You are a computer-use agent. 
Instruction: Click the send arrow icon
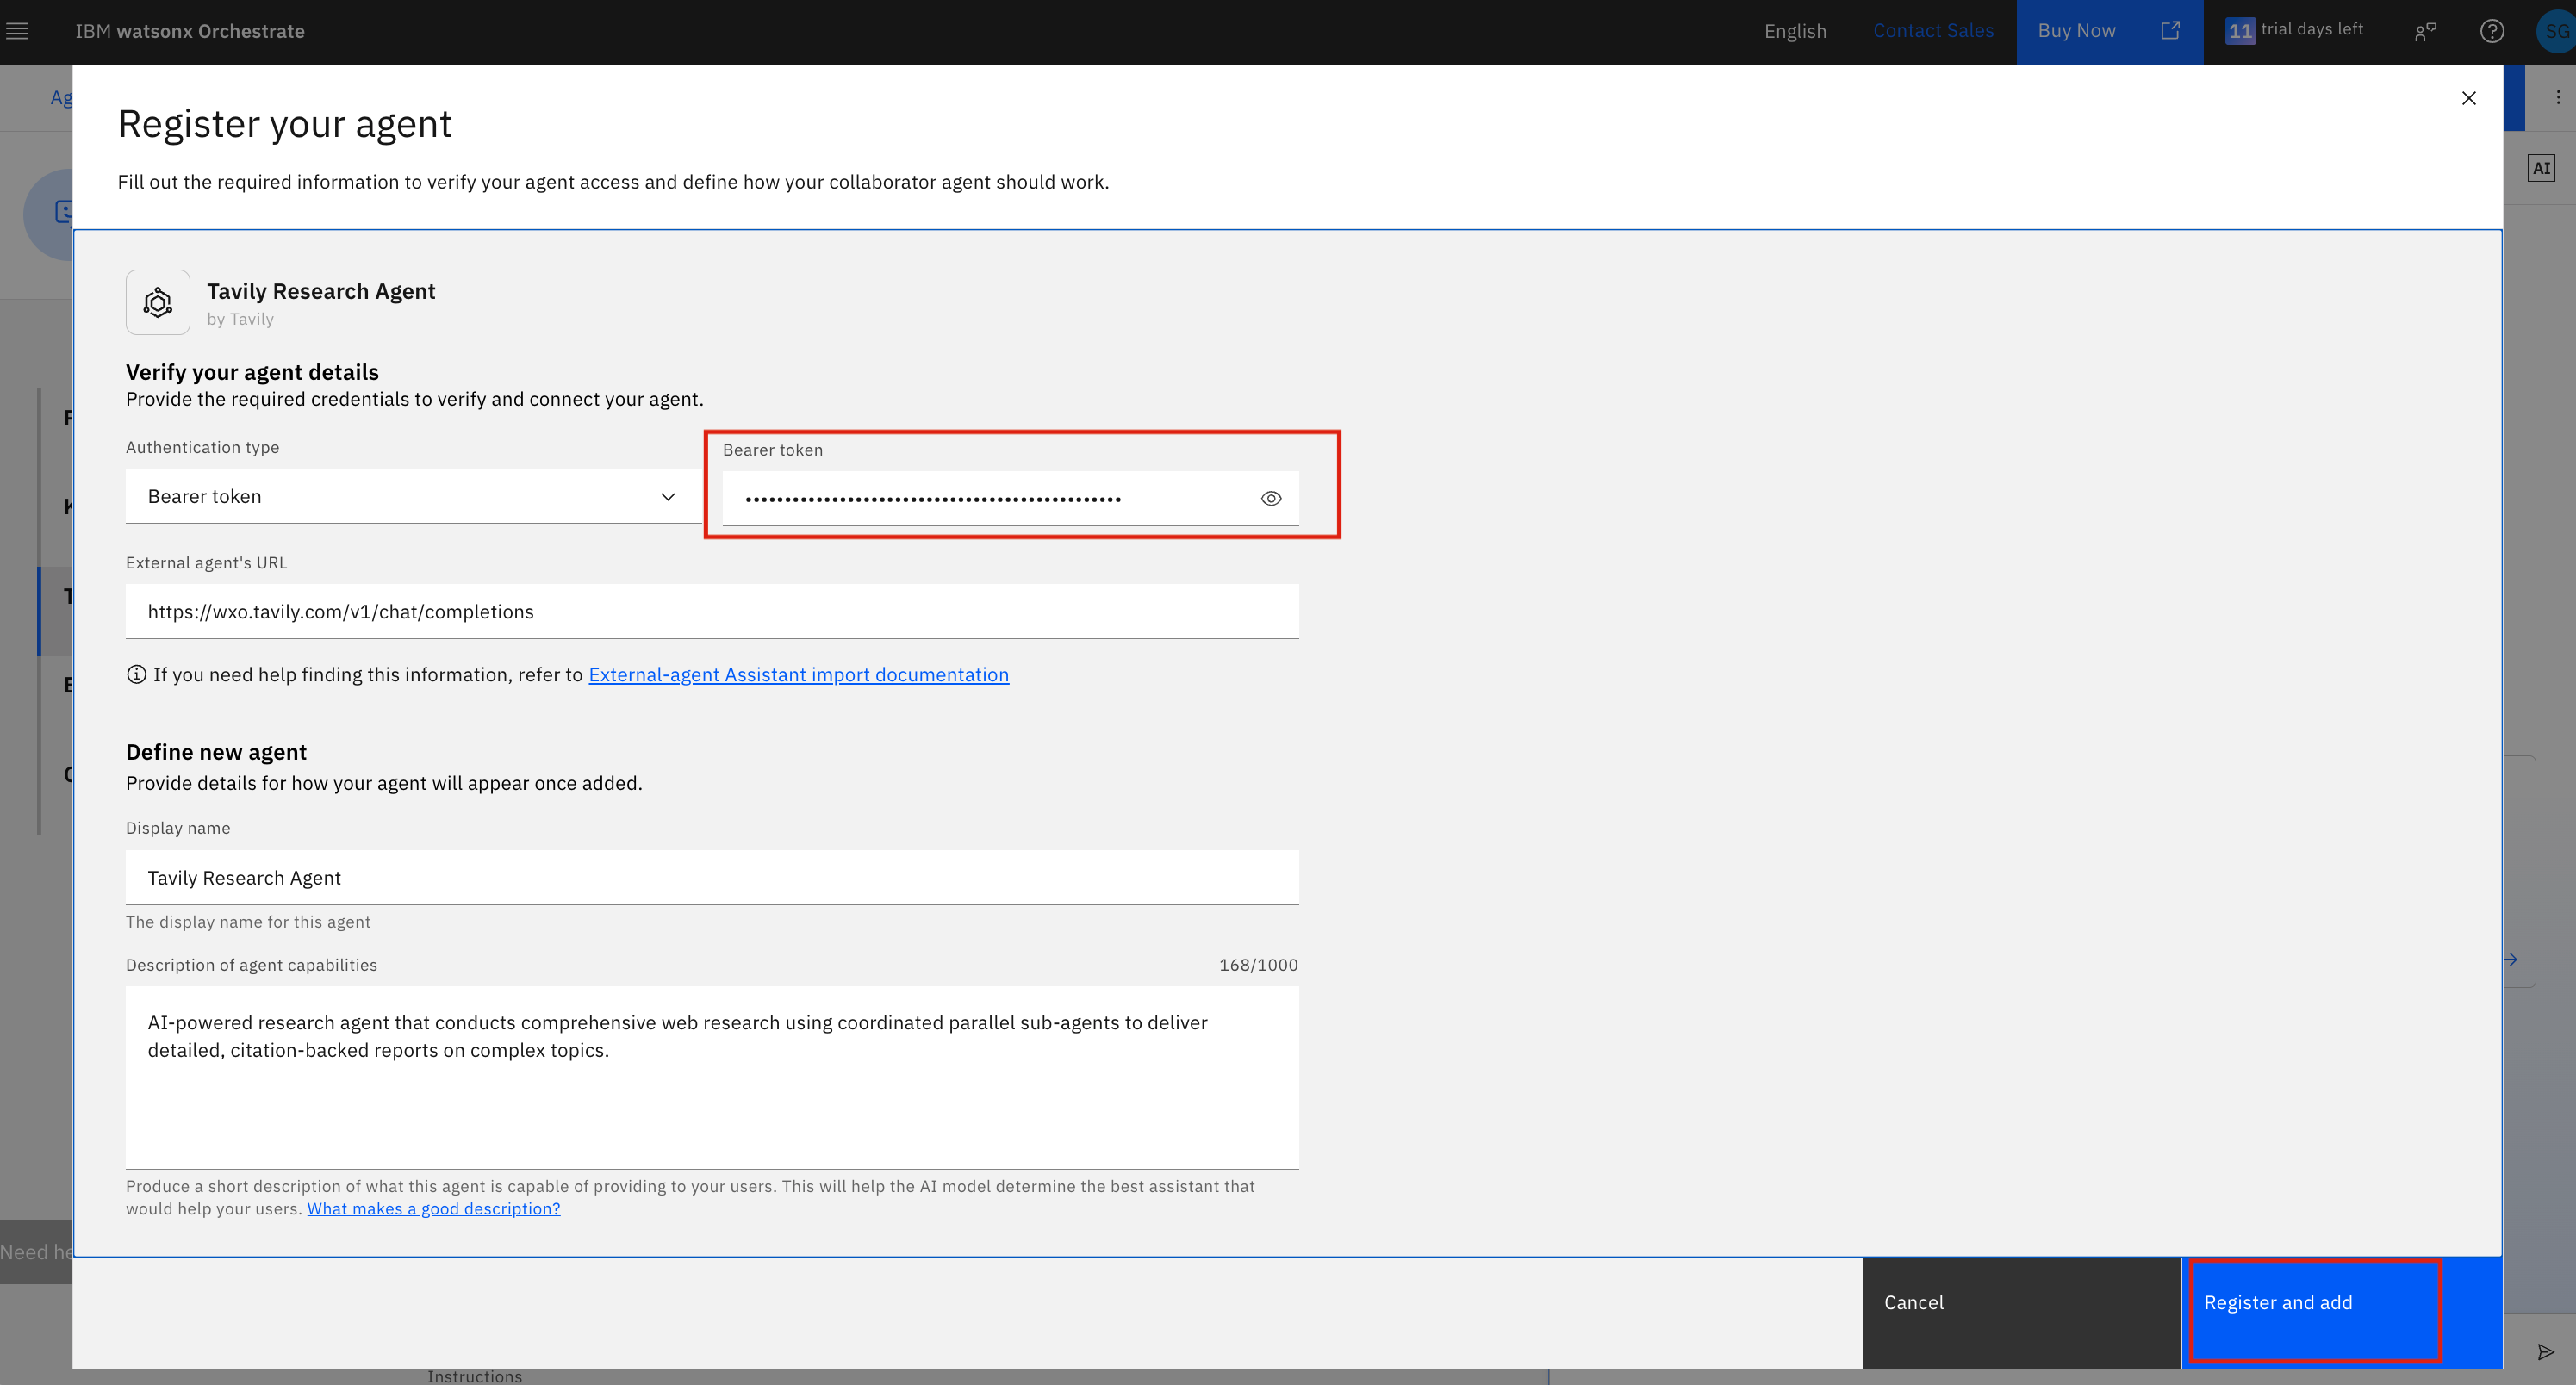point(2545,1352)
